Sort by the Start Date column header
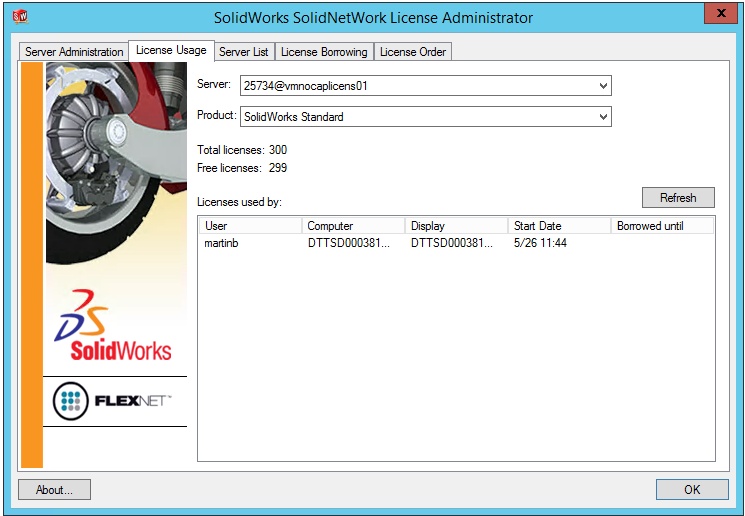Image resolution: width=745 pixels, height=516 pixels. [559, 226]
